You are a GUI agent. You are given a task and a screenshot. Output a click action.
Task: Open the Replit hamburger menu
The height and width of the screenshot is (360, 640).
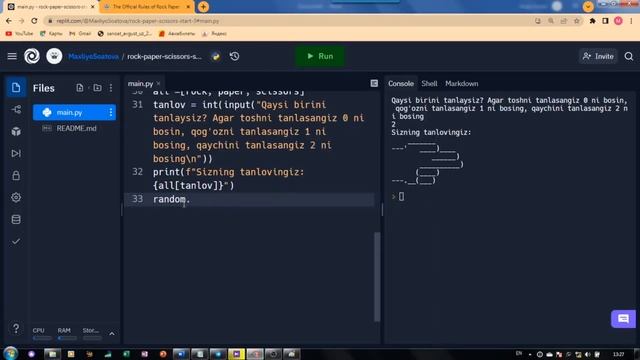(12, 56)
